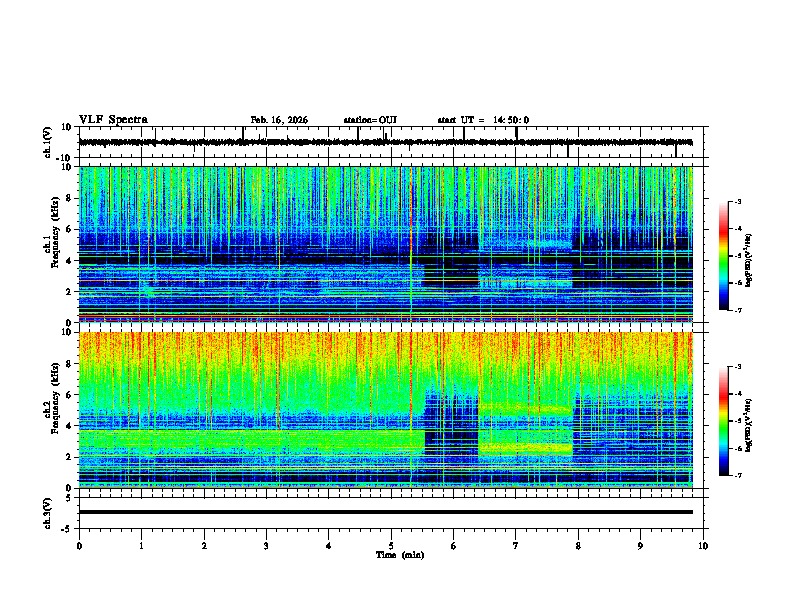Click the ch.2 spectrogram panel
792x612 pixels.
tap(393, 410)
